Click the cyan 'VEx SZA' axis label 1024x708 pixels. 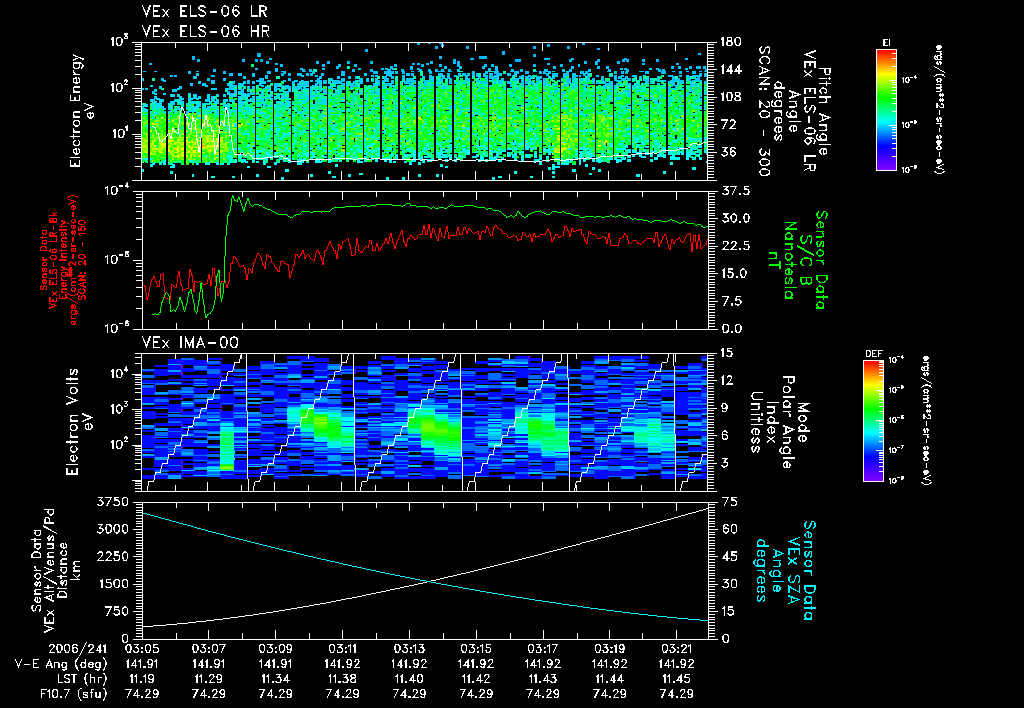(793, 570)
